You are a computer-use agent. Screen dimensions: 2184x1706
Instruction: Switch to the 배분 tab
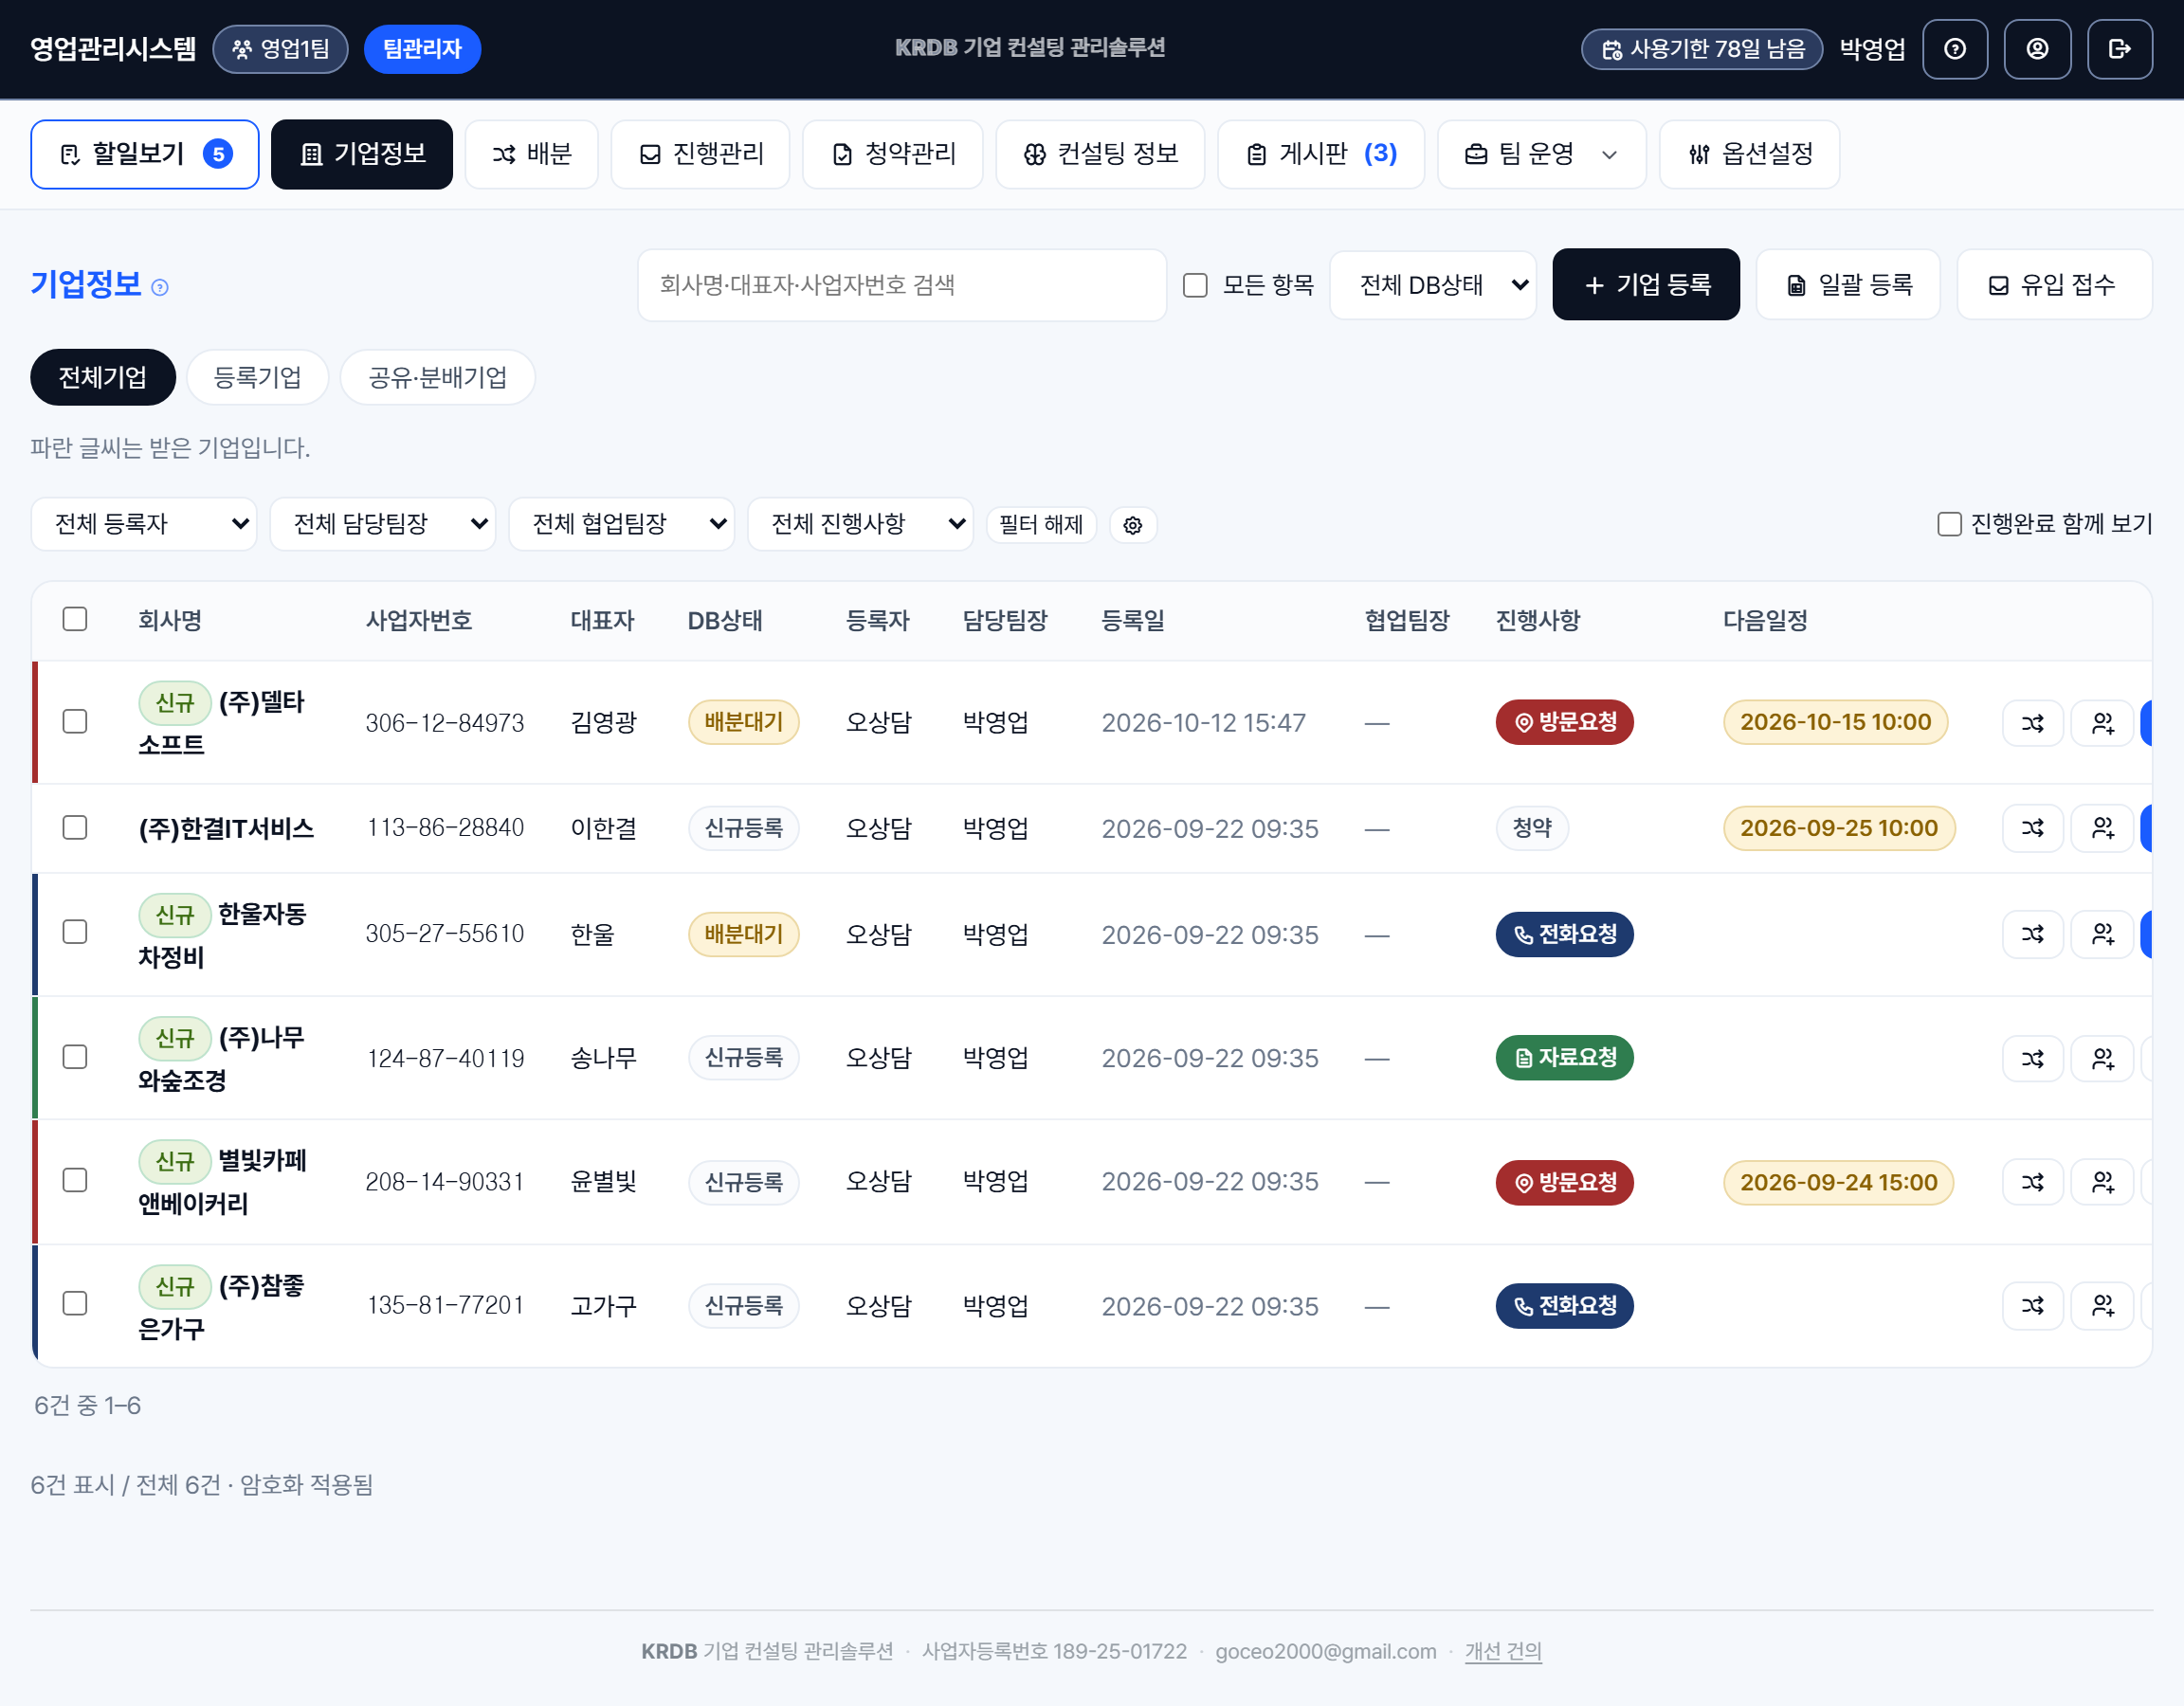(531, 154)
